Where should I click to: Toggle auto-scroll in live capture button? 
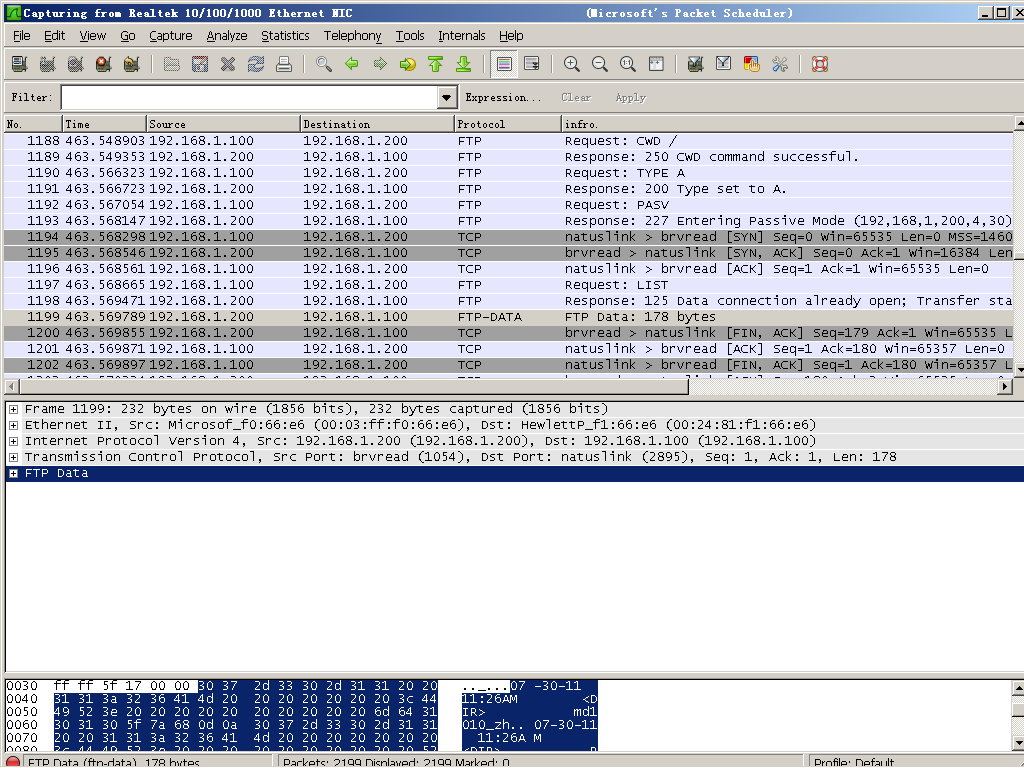click(x=532, y=64)
